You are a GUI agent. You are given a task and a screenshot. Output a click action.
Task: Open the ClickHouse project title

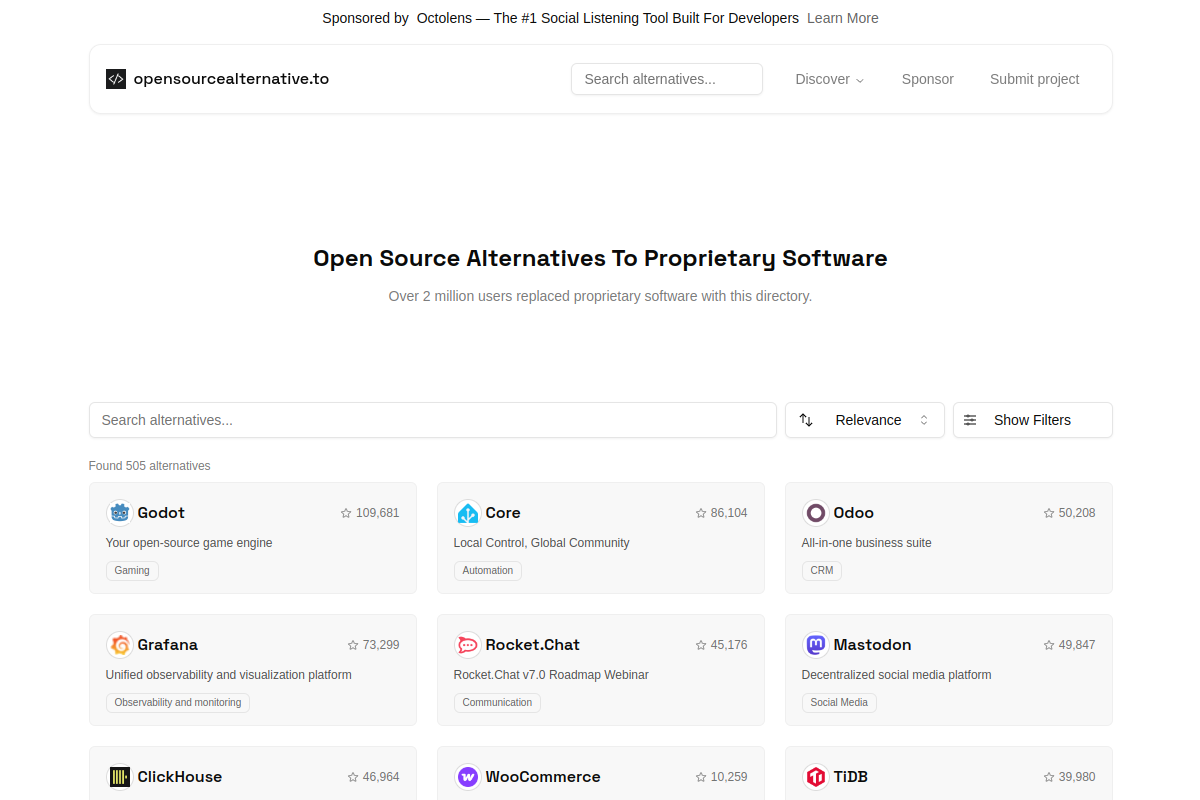click(180, 777)
